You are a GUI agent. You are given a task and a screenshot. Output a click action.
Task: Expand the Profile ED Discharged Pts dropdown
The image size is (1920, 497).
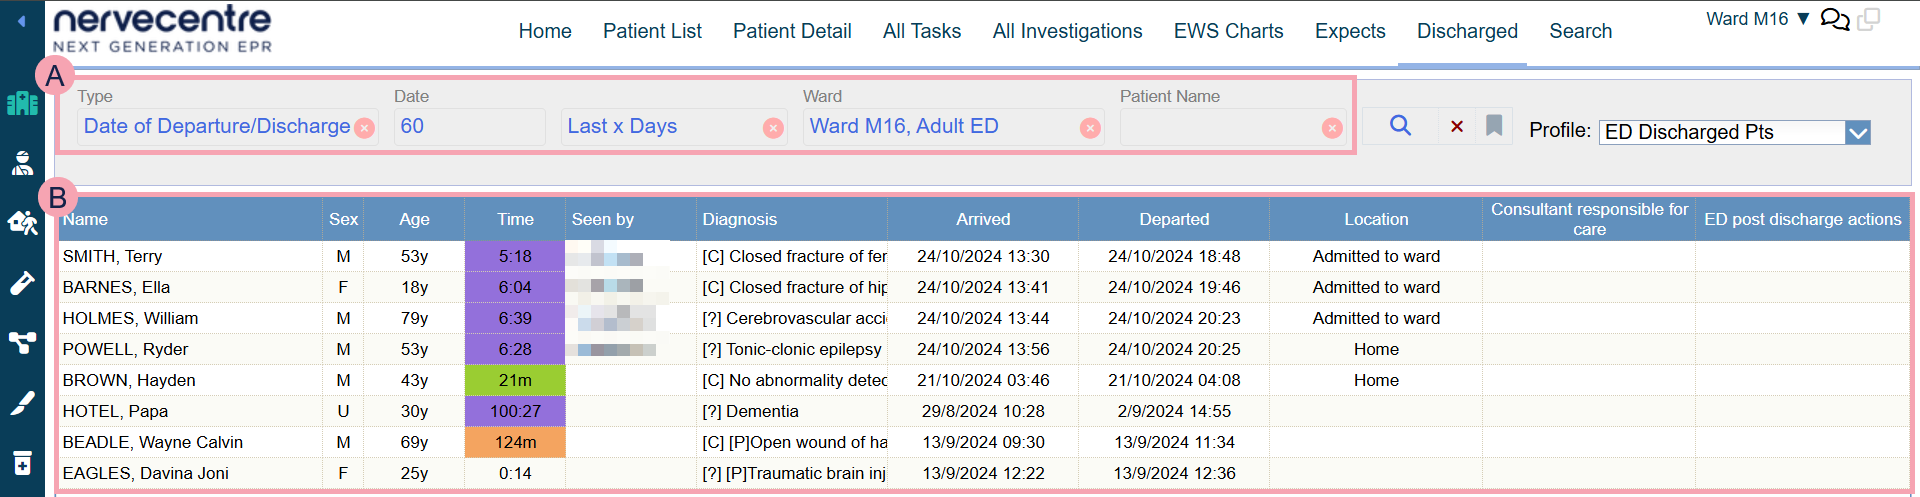click(x=1858, y=133)
